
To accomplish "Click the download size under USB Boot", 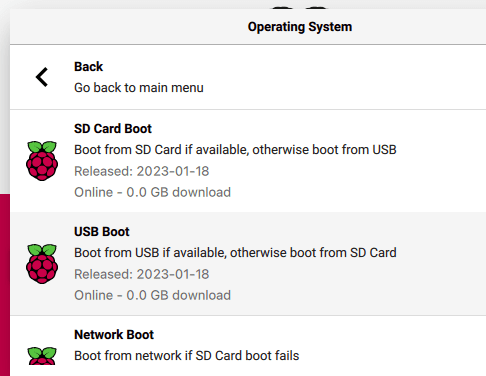I will tap(152, 295).
